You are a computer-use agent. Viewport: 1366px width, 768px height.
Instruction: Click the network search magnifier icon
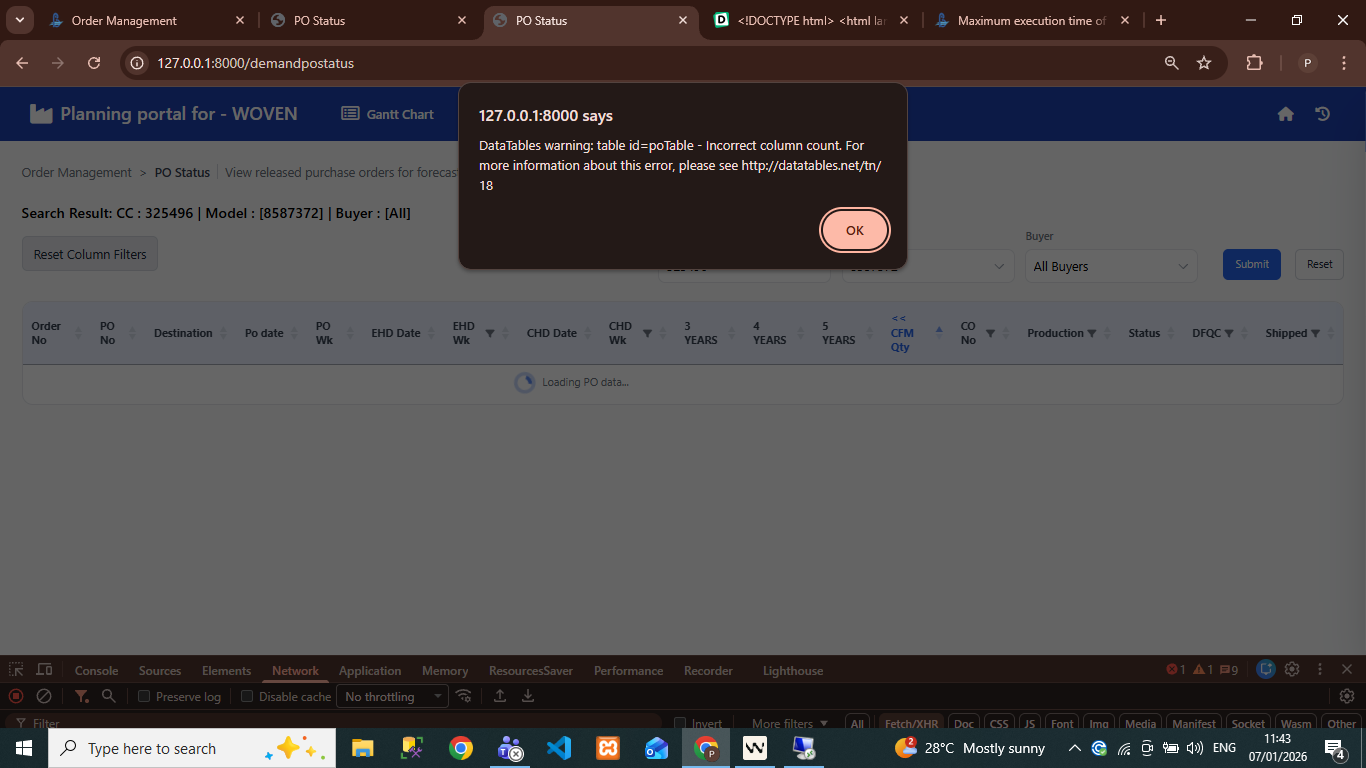tap(109, 696)
